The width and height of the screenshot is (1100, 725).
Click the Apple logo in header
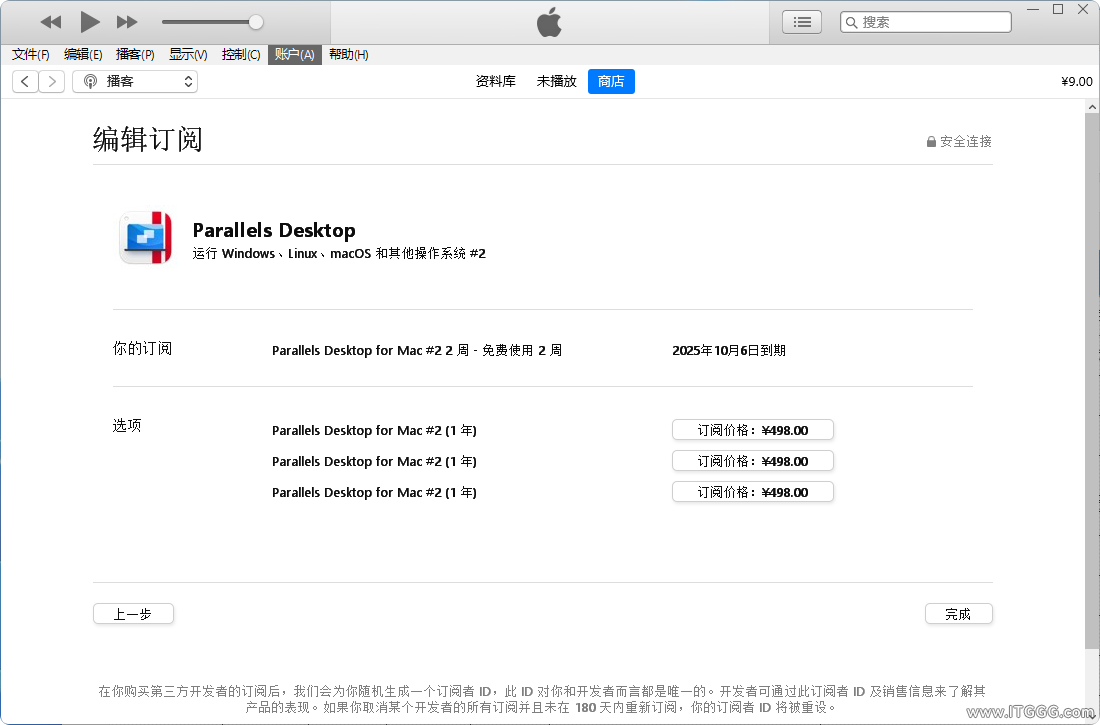(x=549, y=22)
